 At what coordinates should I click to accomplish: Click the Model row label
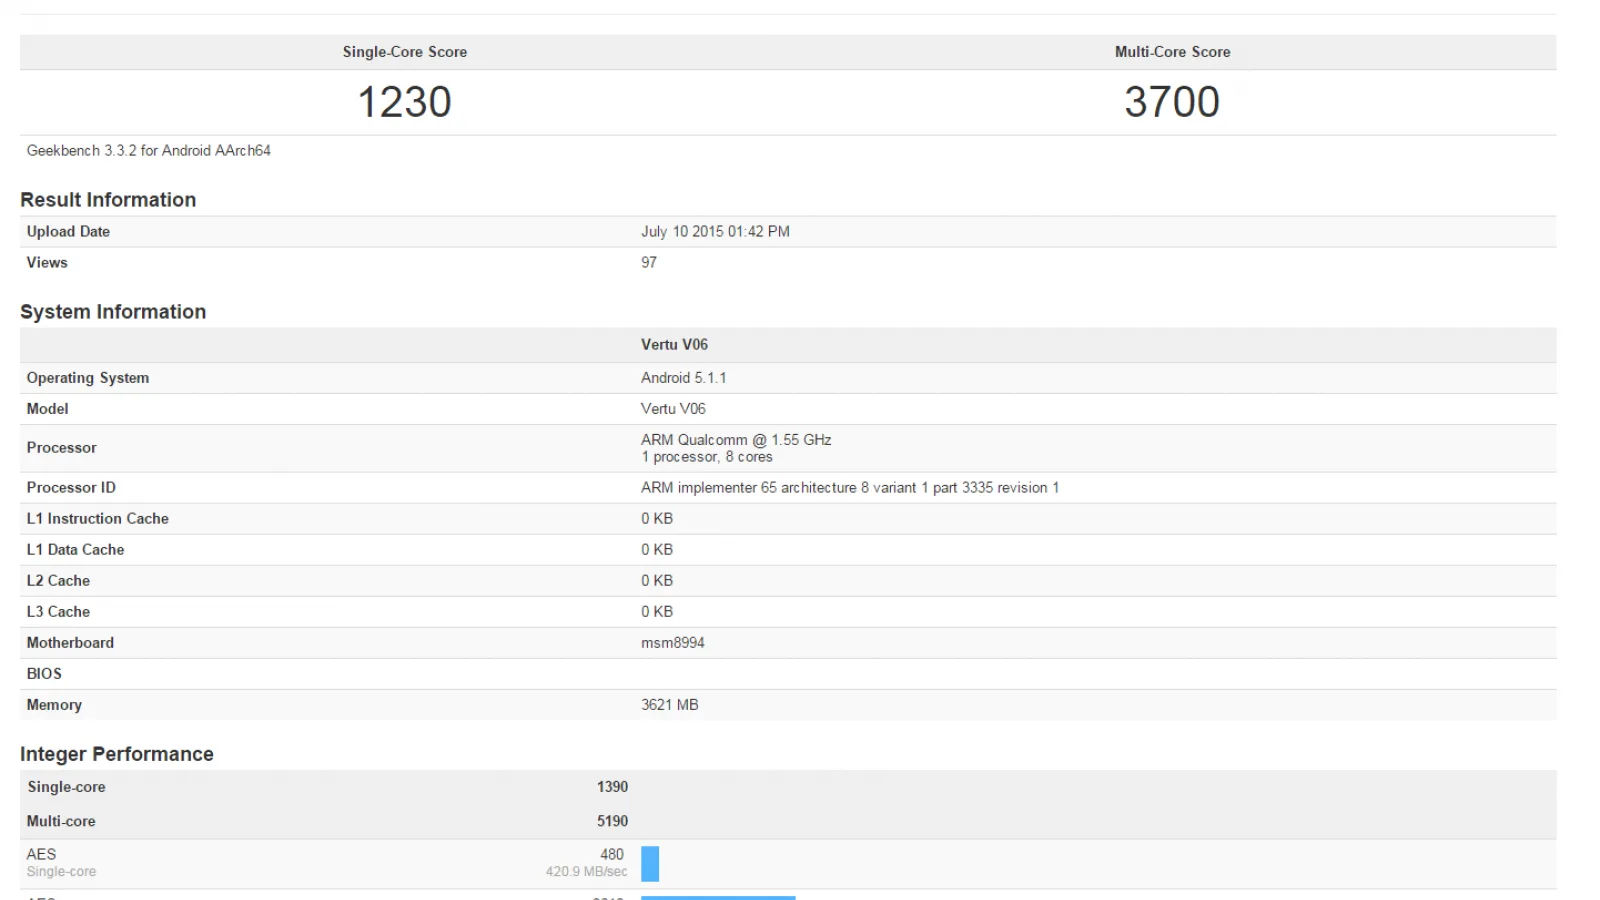click(47, 409)
